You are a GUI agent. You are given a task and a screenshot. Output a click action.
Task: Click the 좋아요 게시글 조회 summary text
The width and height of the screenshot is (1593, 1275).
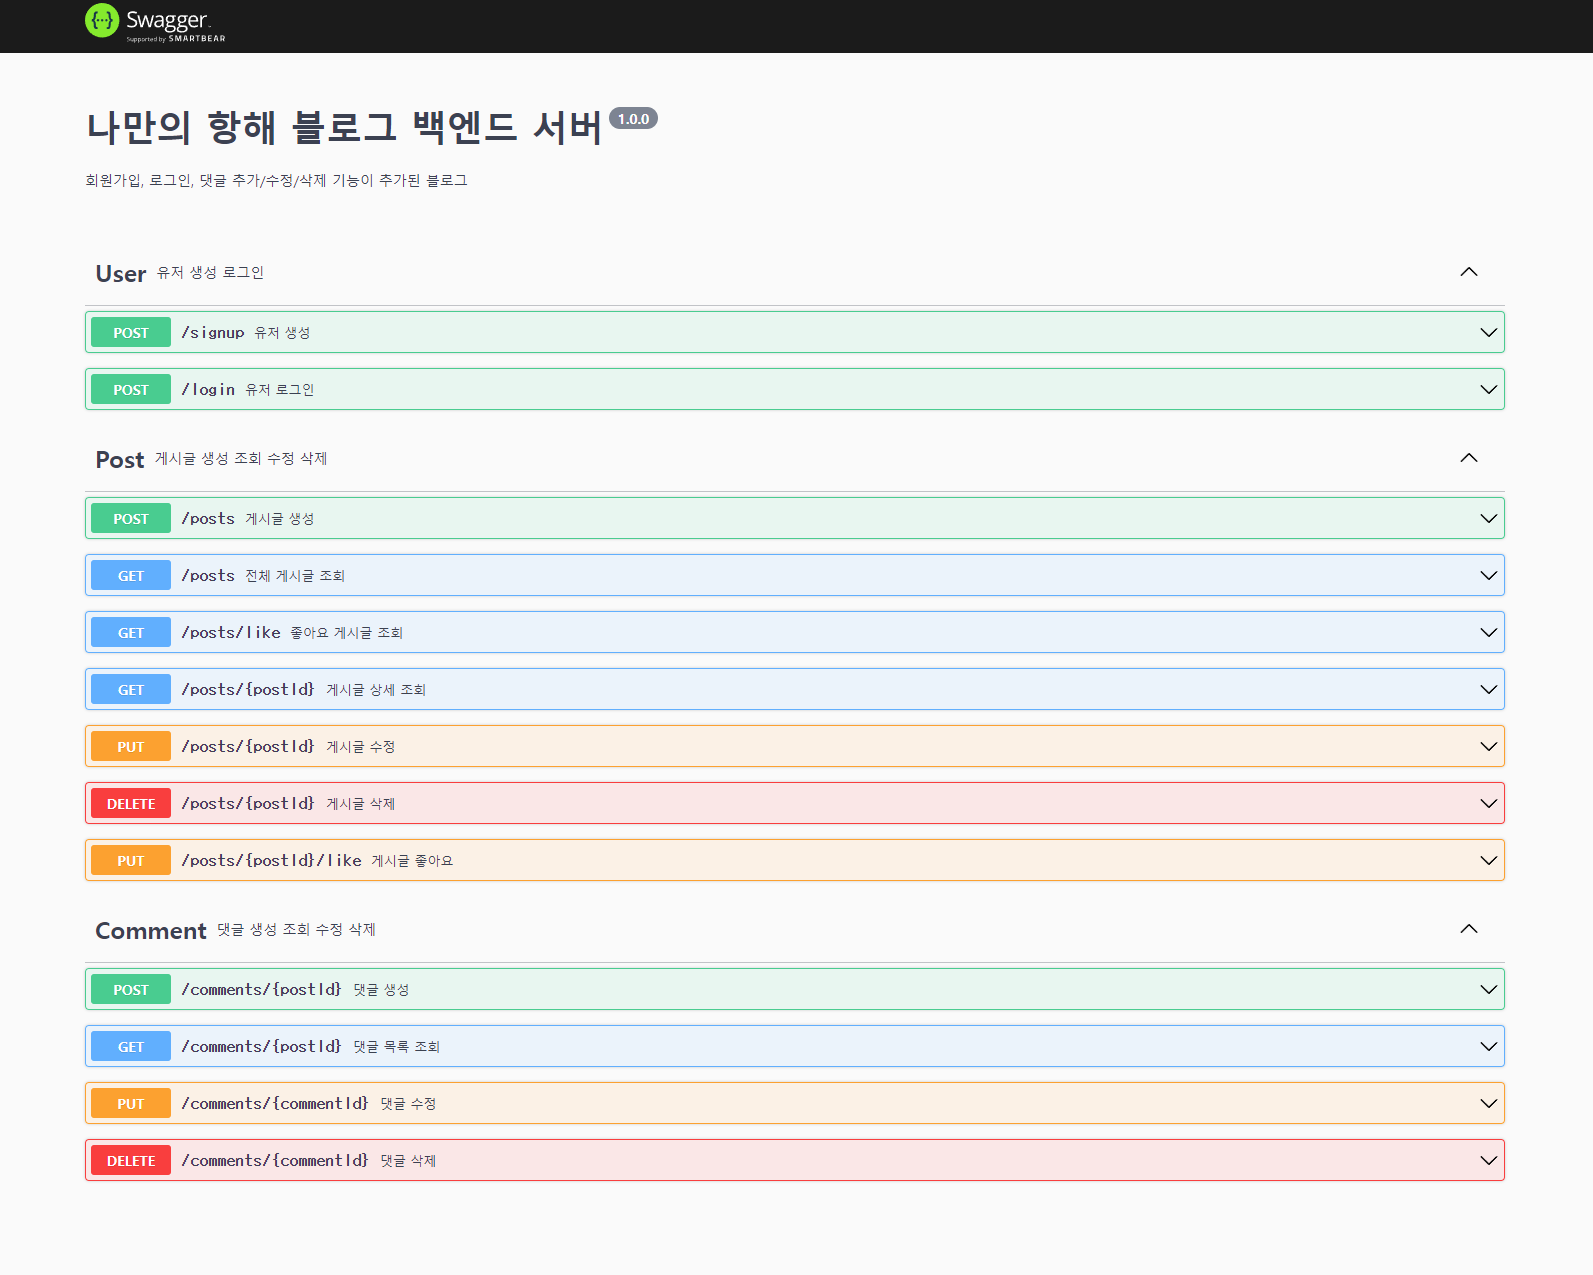[347, 632]
